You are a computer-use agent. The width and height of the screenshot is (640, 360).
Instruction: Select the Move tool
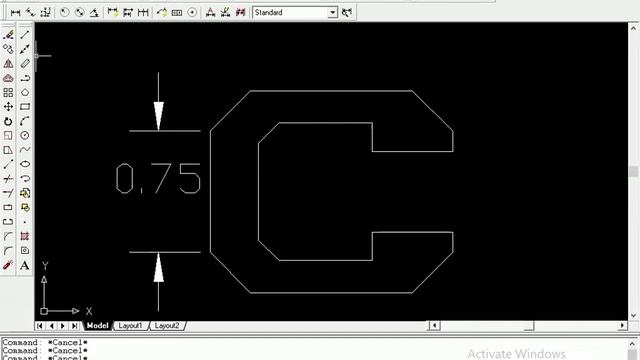pyautogui.click(x=8, y=107)
